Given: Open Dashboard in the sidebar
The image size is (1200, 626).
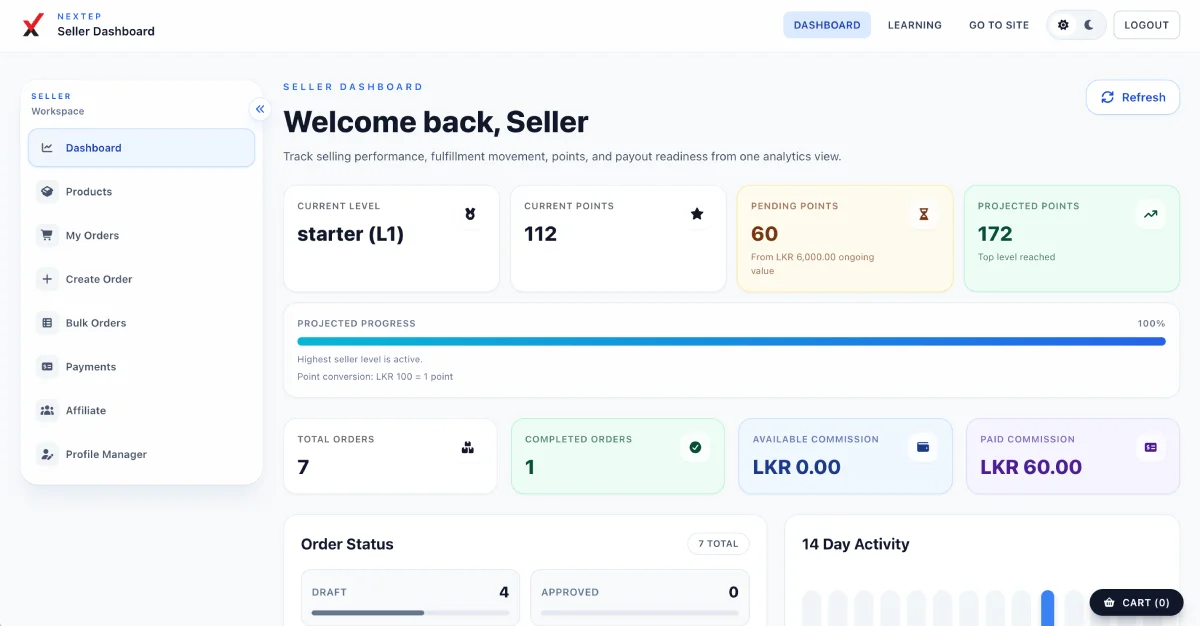Looking at the screenshot, I should pos(141,148).
